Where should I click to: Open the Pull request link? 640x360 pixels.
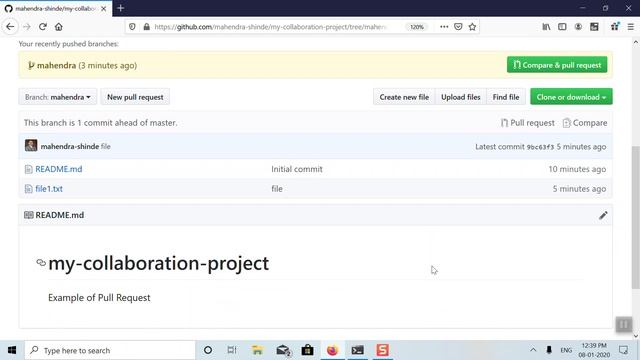click(x=527, y=123)
